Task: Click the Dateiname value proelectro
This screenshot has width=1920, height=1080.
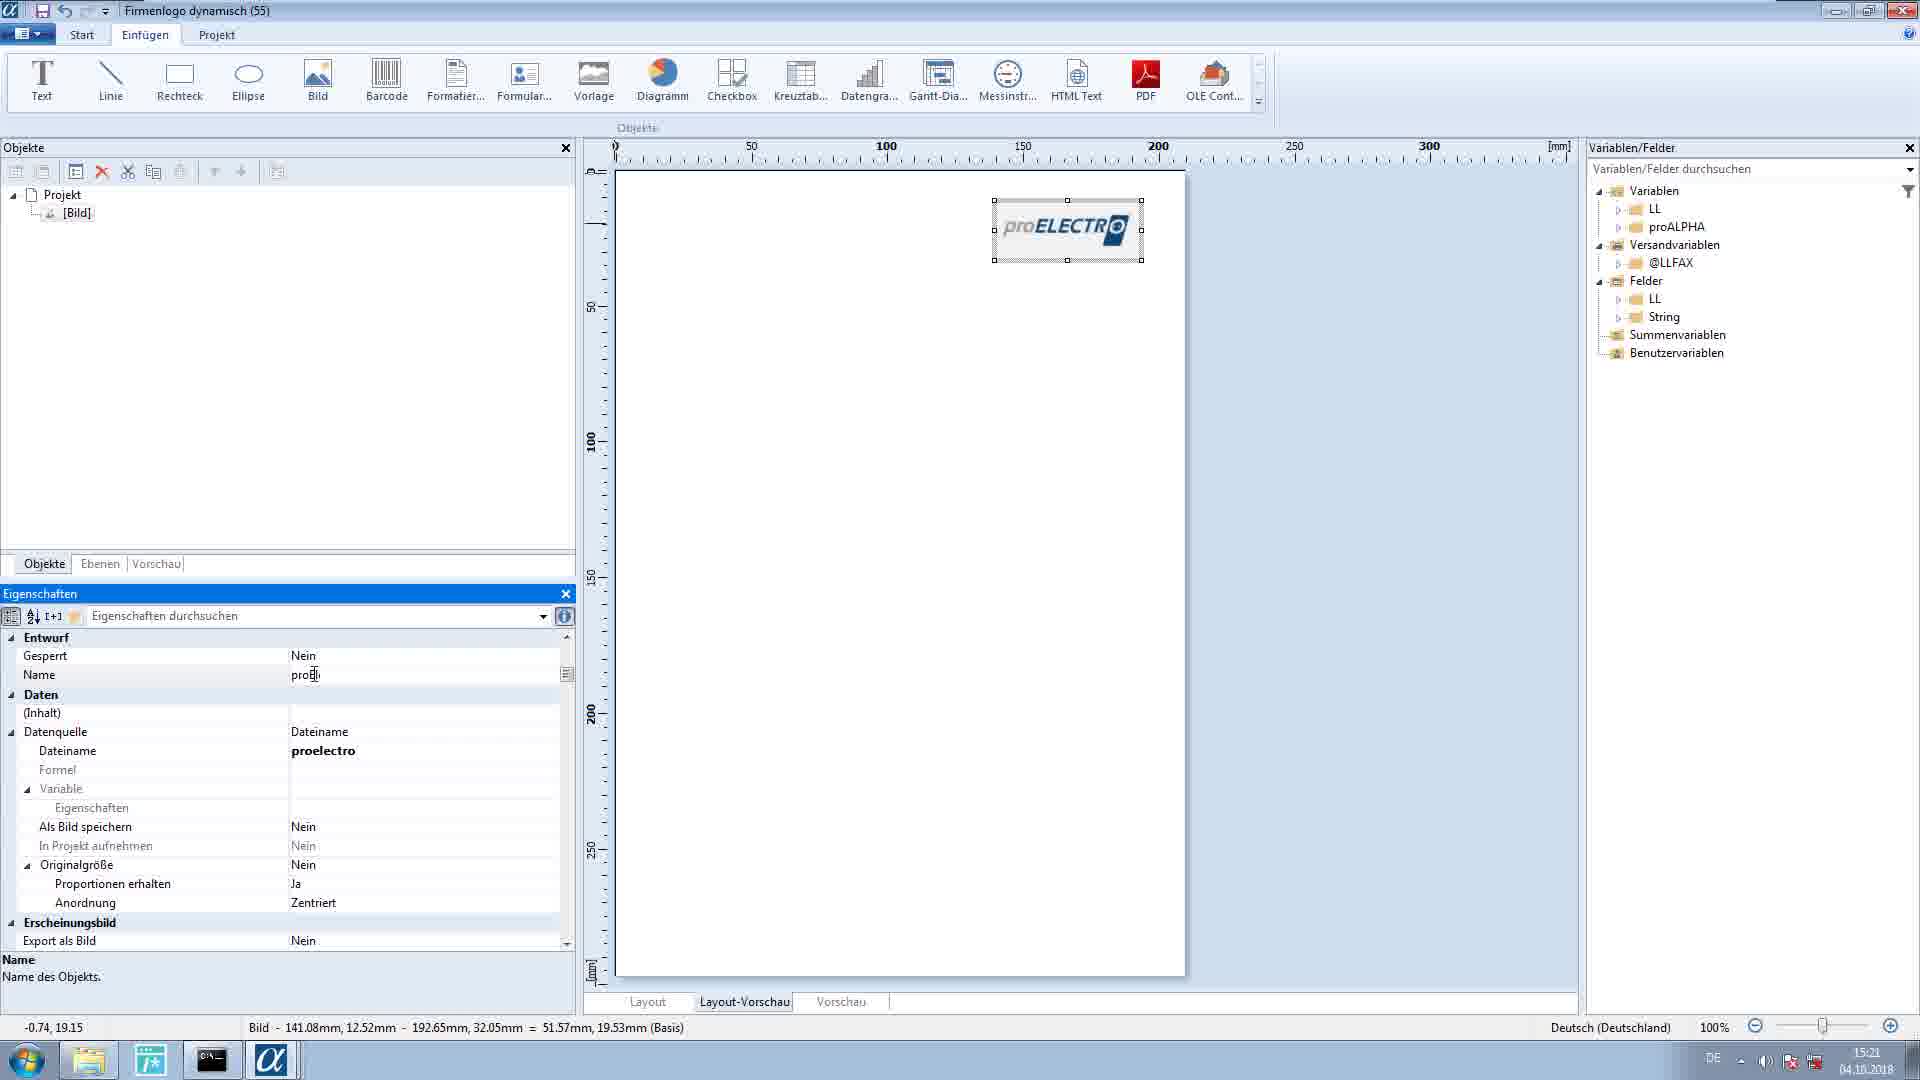Action: 323,751
